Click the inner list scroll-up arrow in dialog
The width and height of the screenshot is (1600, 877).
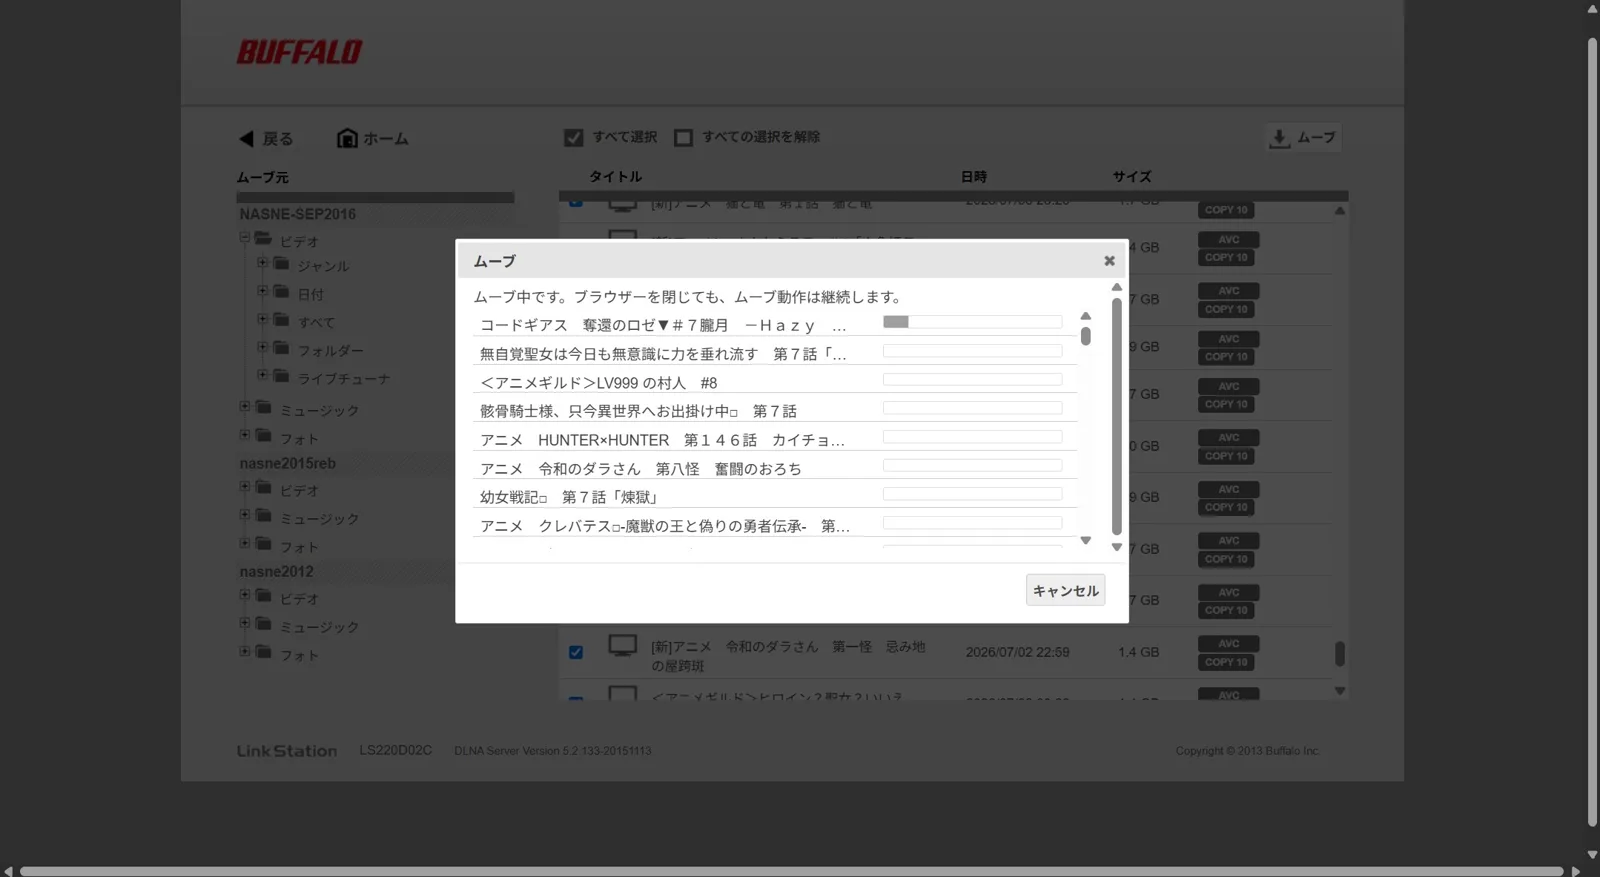coord(1085,316)
